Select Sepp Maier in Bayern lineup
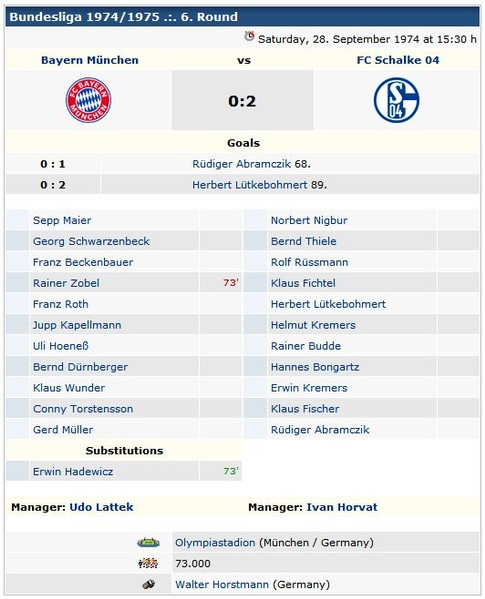The image size is (485, 599). pos(62,220)
